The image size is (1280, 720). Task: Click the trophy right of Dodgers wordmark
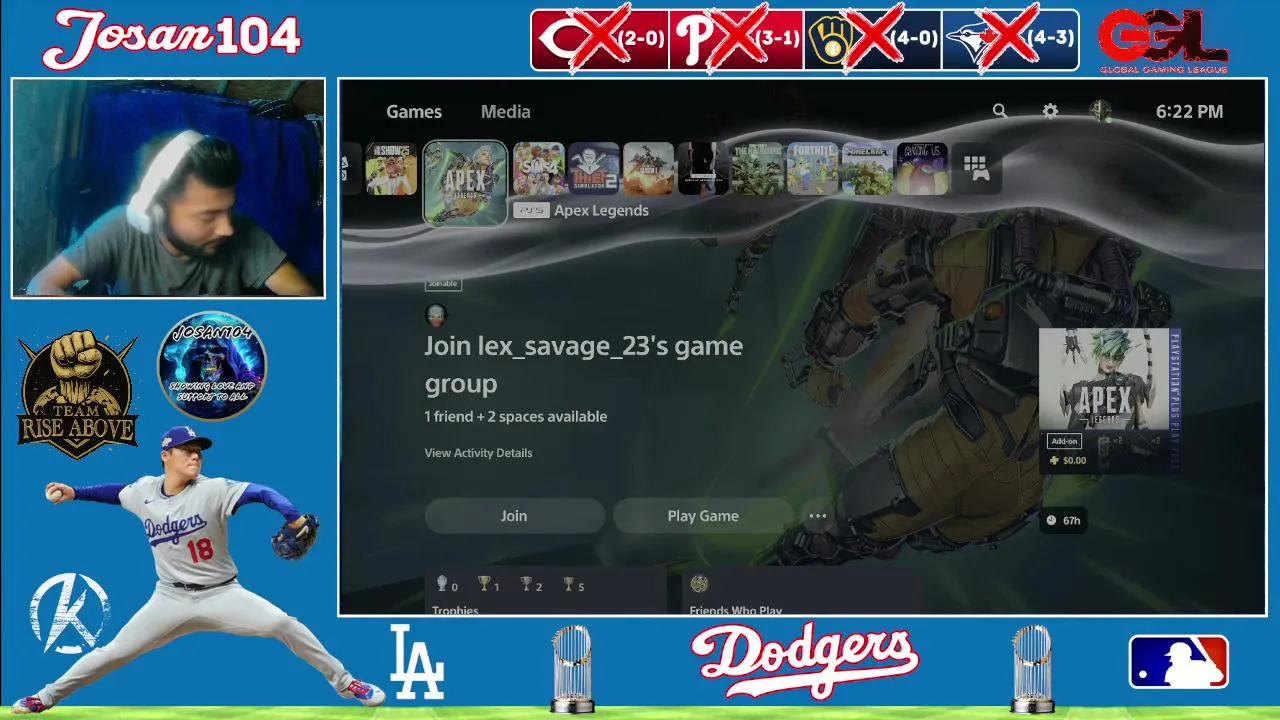pos(1032,667)
